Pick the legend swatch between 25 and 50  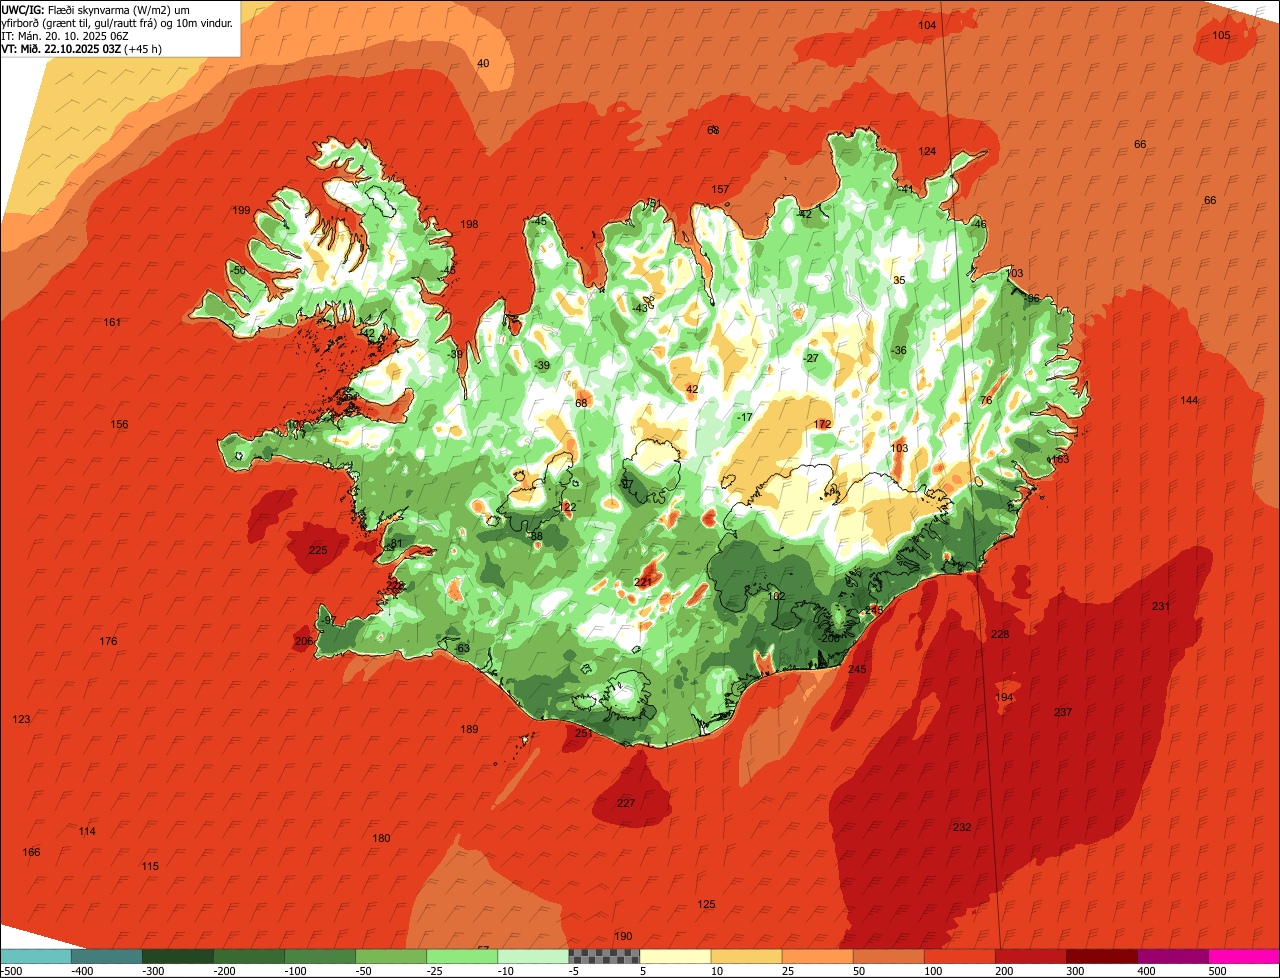817,956
